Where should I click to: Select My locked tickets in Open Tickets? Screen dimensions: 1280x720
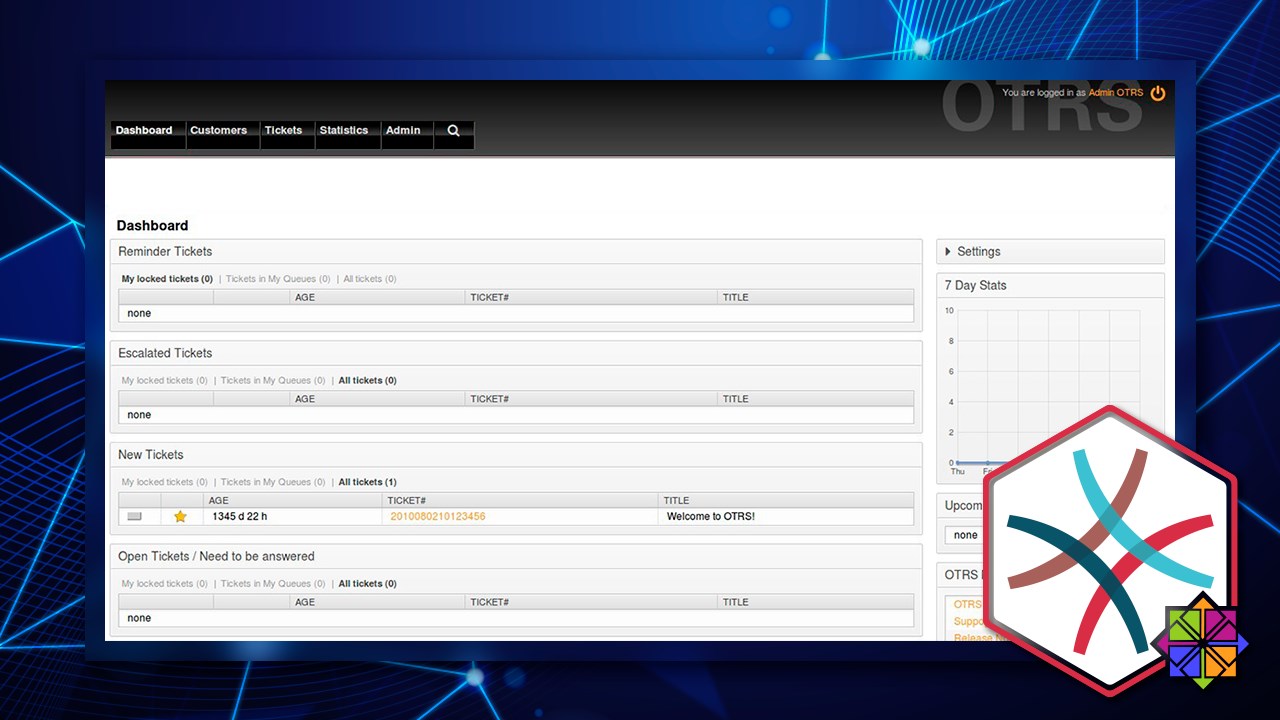click(x=165, y=584)
